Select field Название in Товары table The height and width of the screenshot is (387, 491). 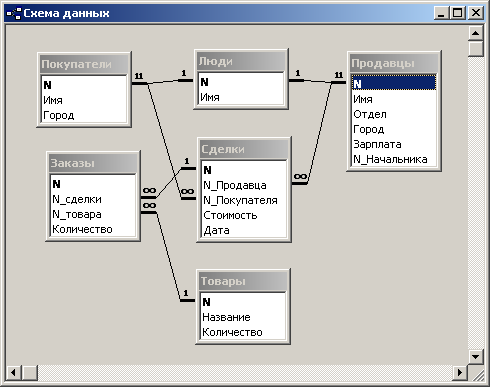[243, 317]
